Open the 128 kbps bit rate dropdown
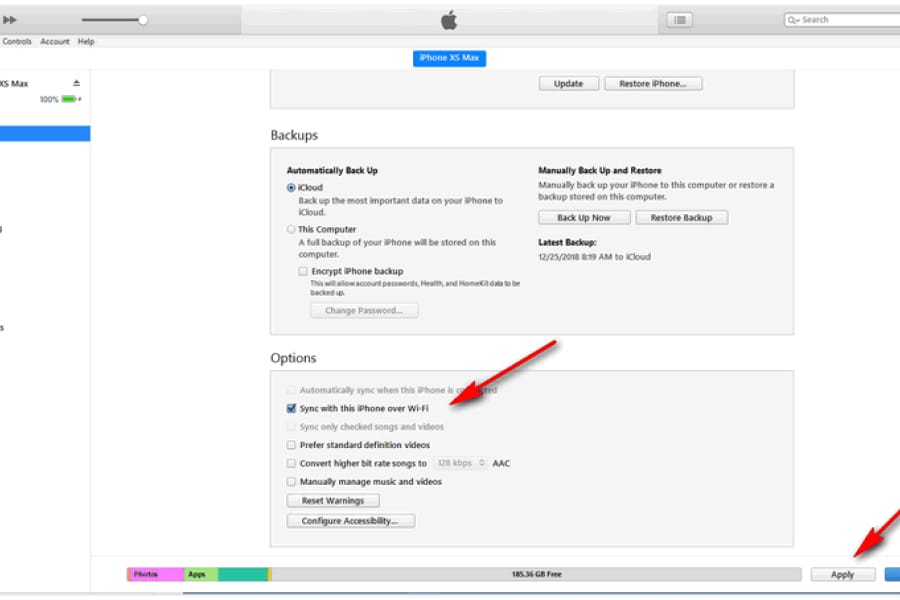 460,463
